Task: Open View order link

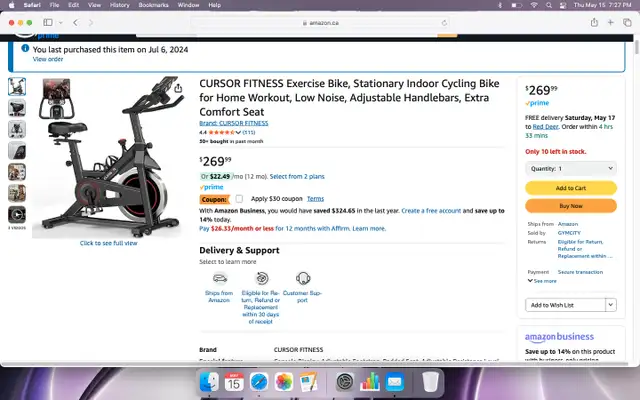Action: 48,59
